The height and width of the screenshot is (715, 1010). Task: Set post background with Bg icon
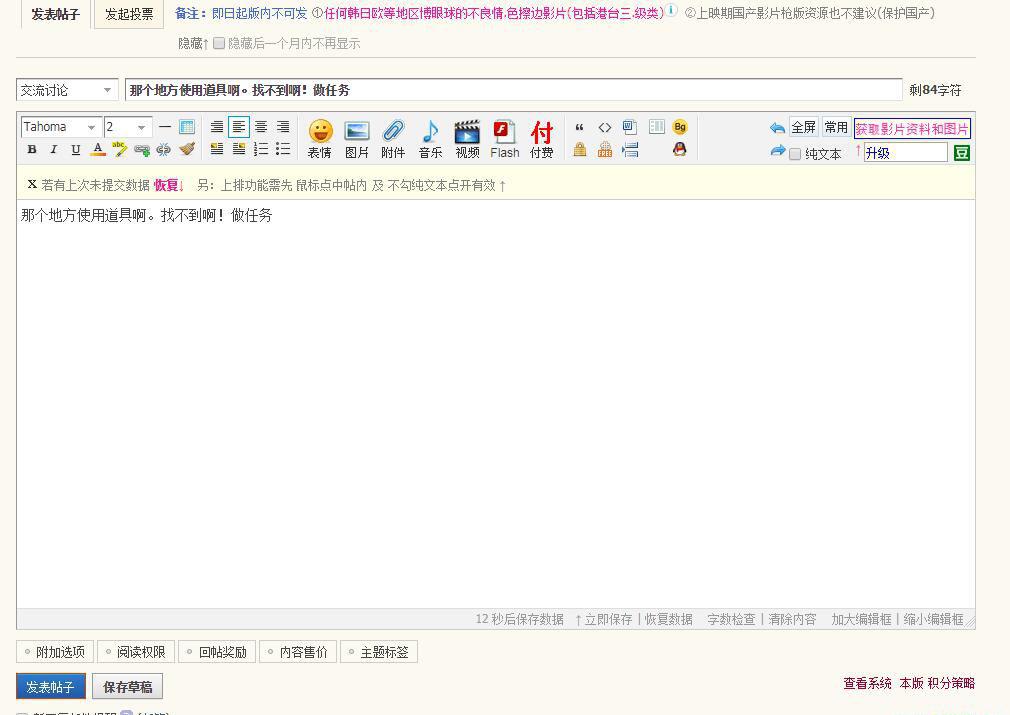coord(680,127)
